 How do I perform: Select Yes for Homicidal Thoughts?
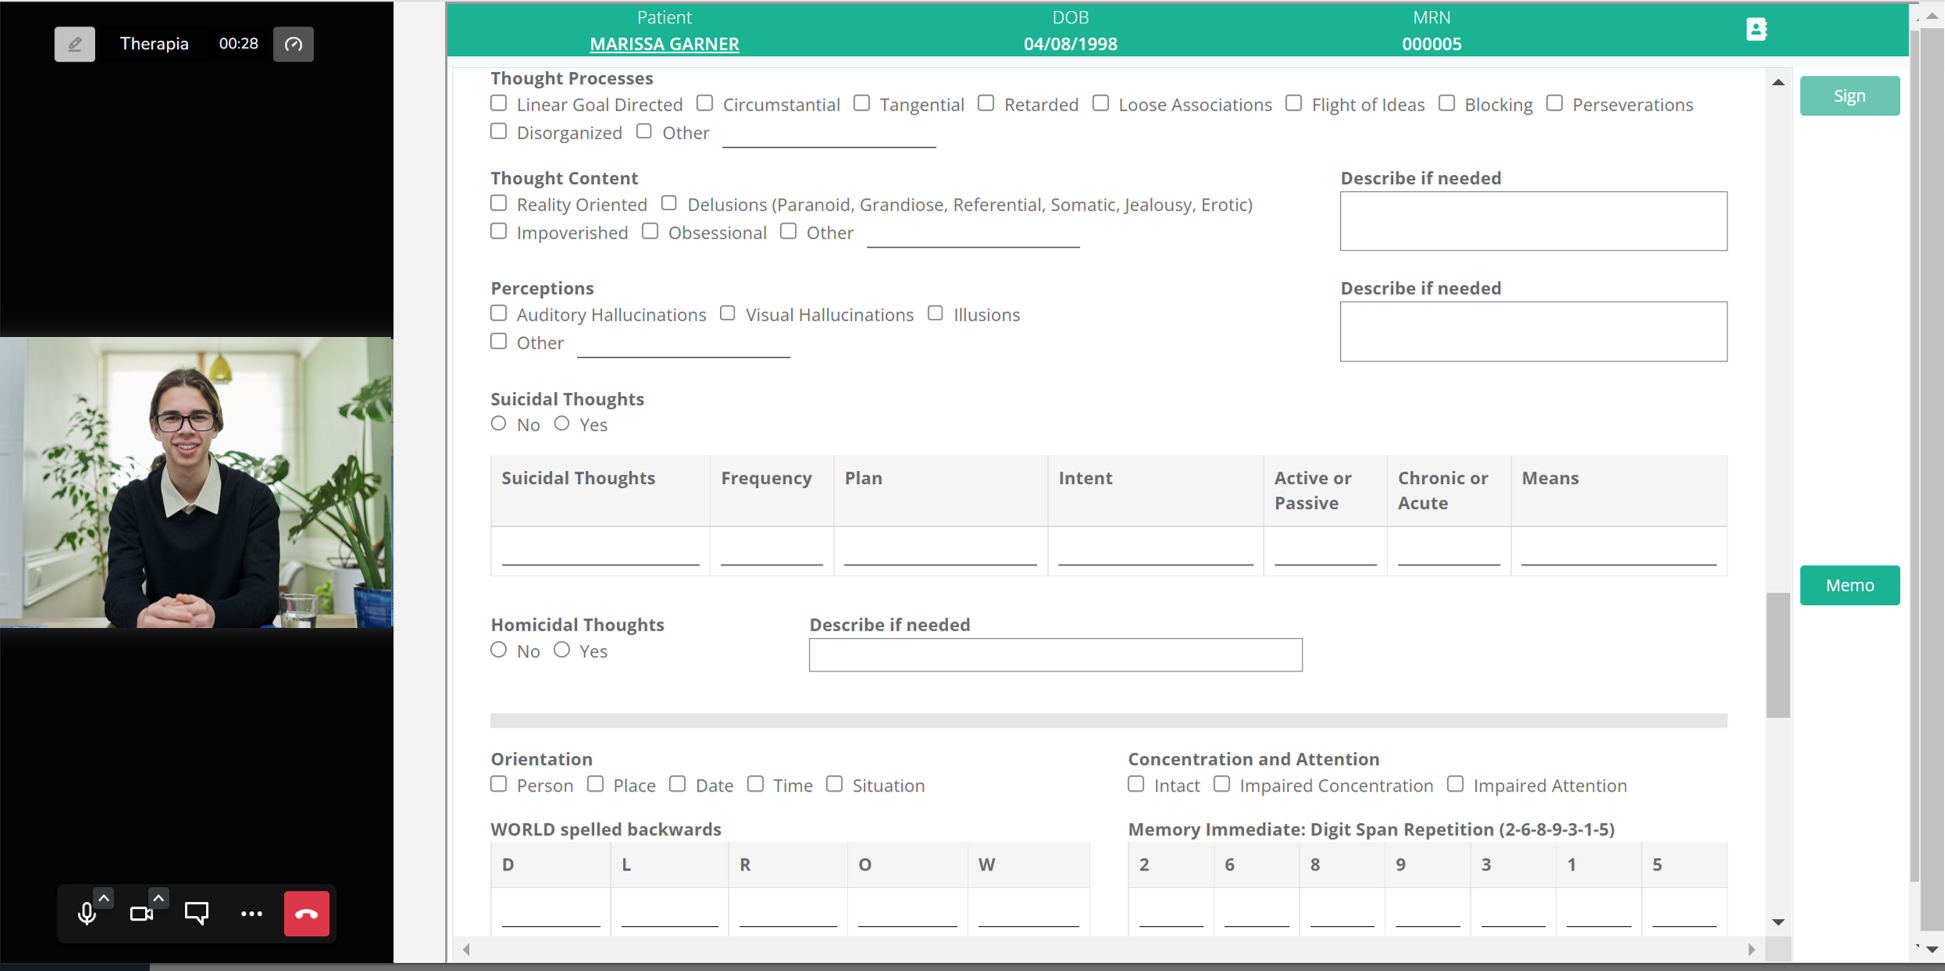562,649
